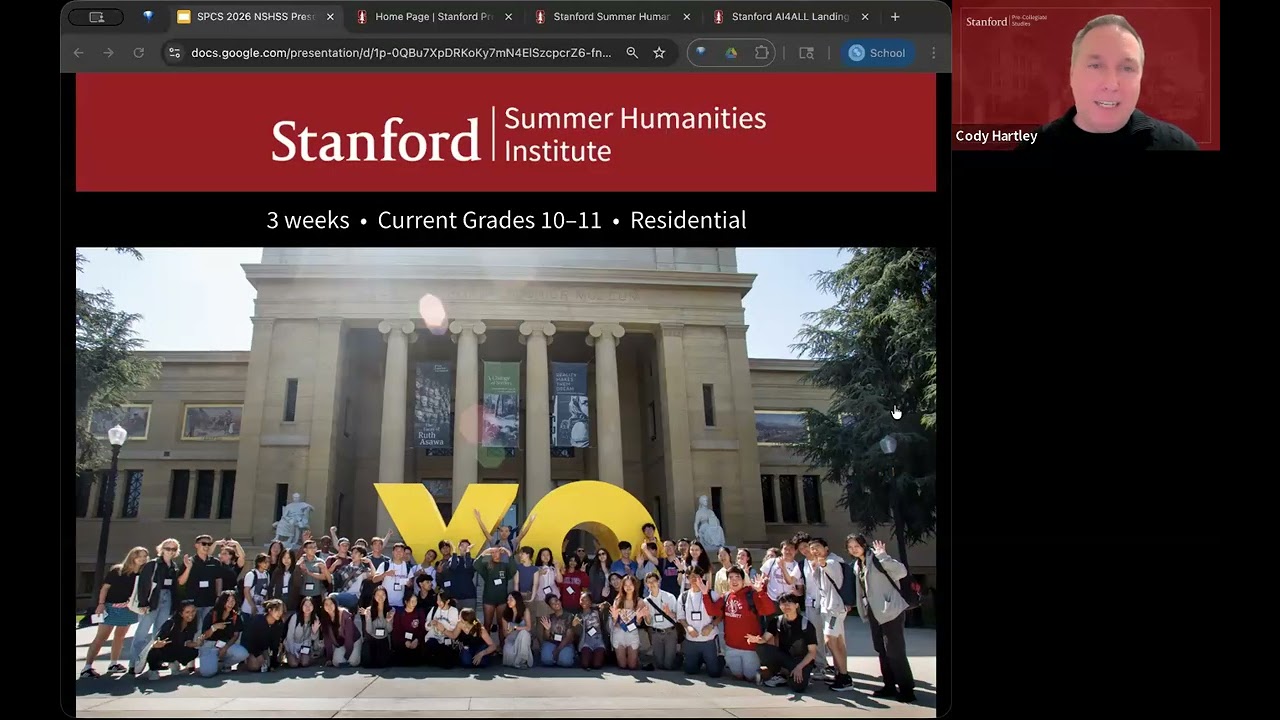
Task: Go back to previous page
Action: (x=79, y=53)
